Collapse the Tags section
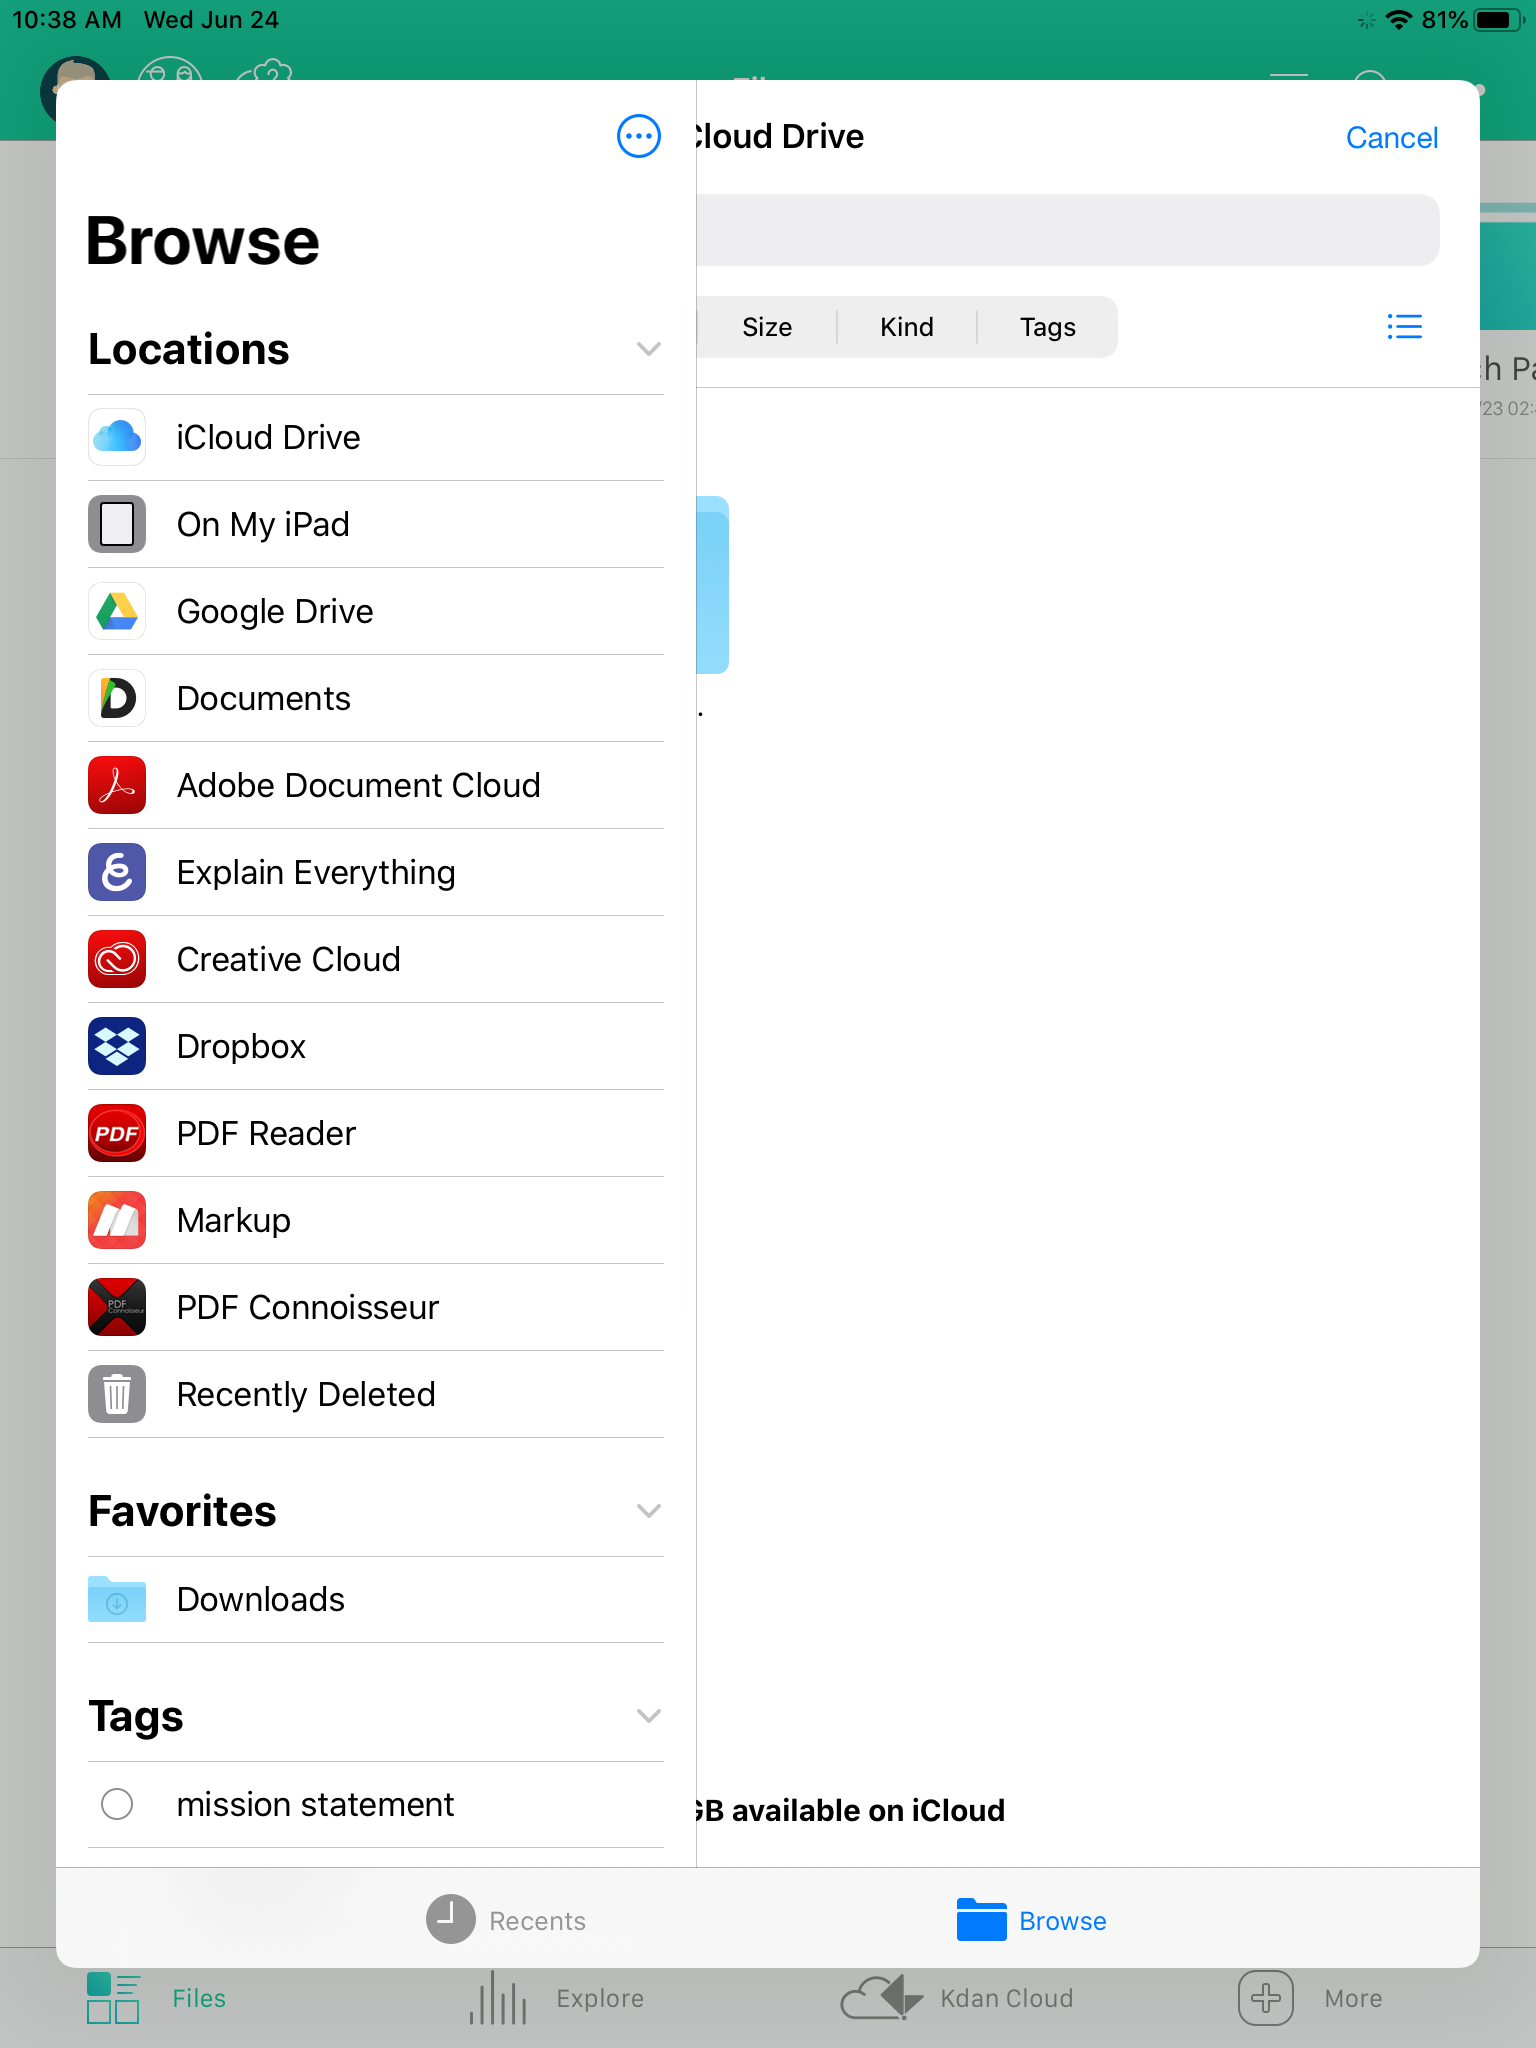 point(649,1716)
